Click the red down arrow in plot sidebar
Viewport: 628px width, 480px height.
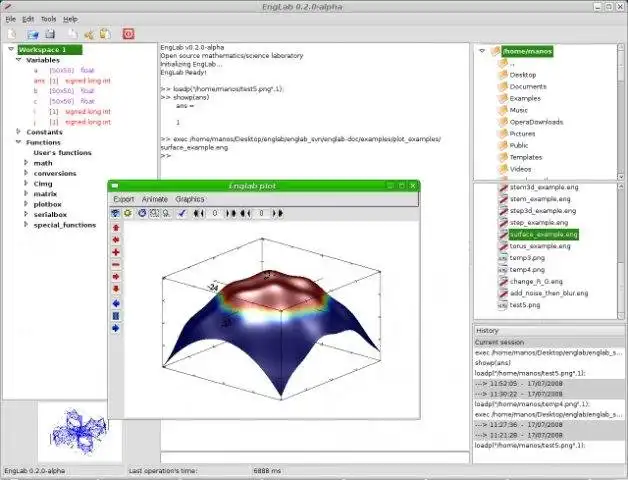pos(116,289)
